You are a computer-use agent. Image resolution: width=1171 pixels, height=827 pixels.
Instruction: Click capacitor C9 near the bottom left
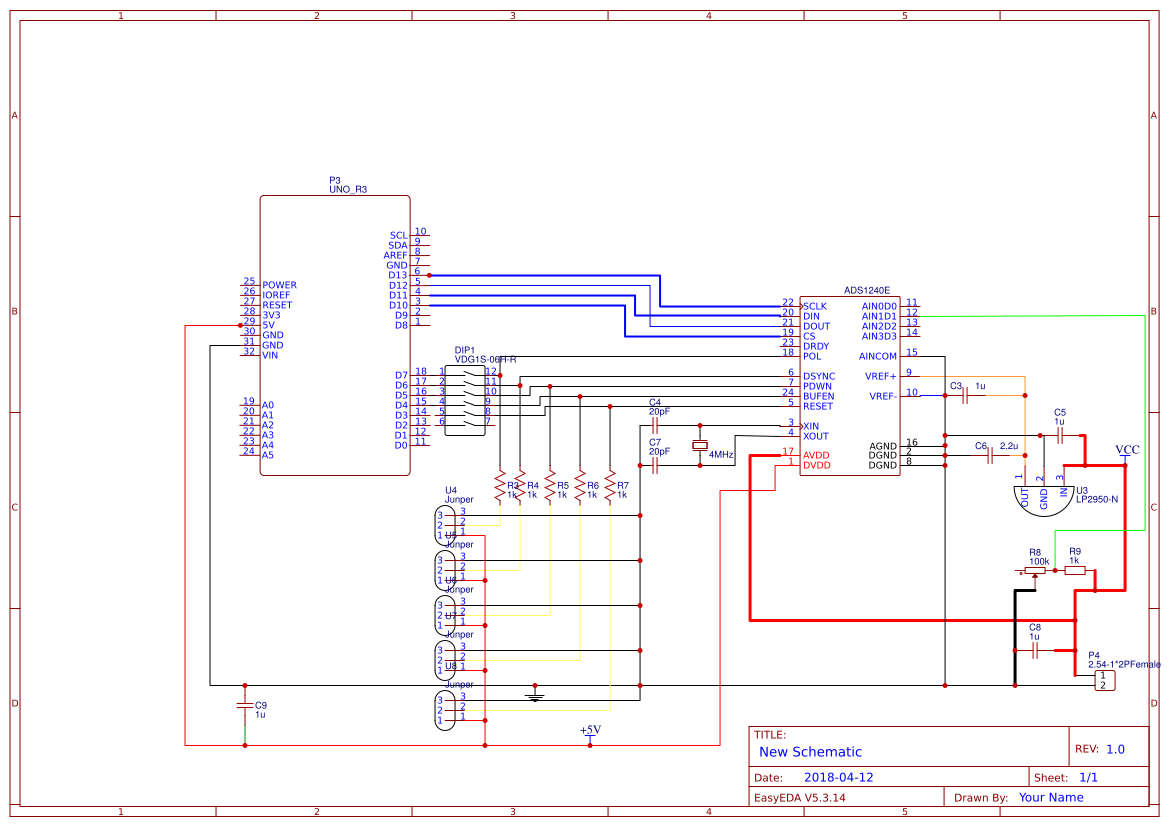point(243,707)
